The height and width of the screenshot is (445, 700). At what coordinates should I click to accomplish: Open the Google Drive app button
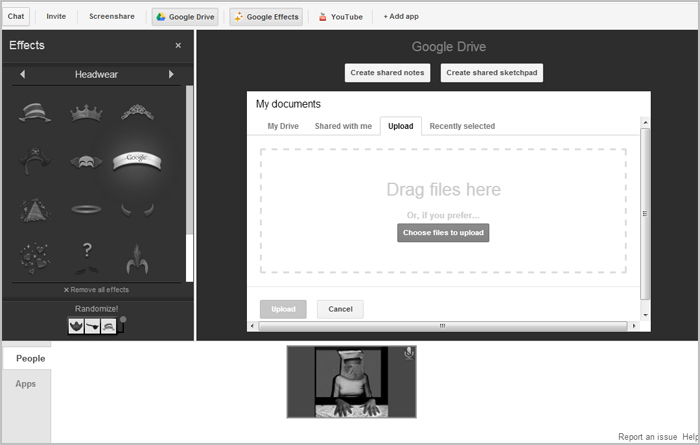185,17
